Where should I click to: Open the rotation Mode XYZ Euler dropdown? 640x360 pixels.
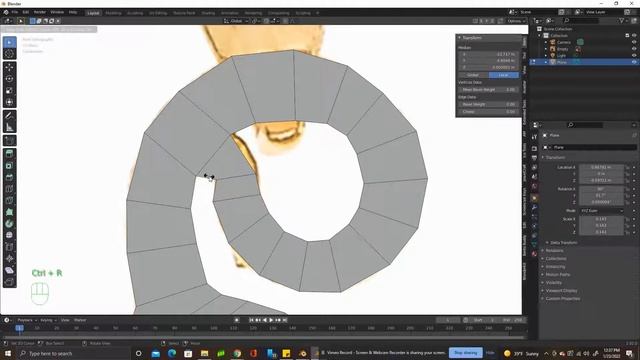click(x=602, y=211)
